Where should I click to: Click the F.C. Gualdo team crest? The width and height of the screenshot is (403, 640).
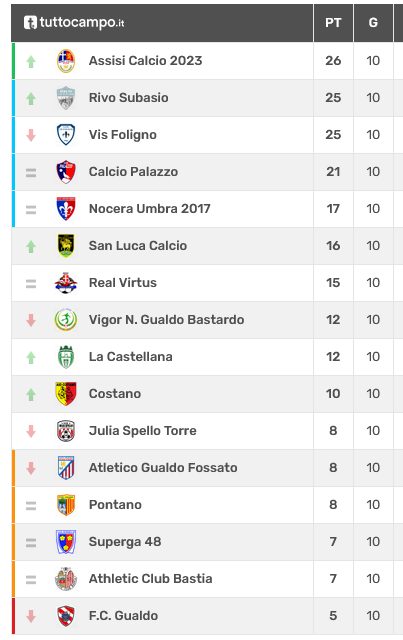[x=66, y=616]
